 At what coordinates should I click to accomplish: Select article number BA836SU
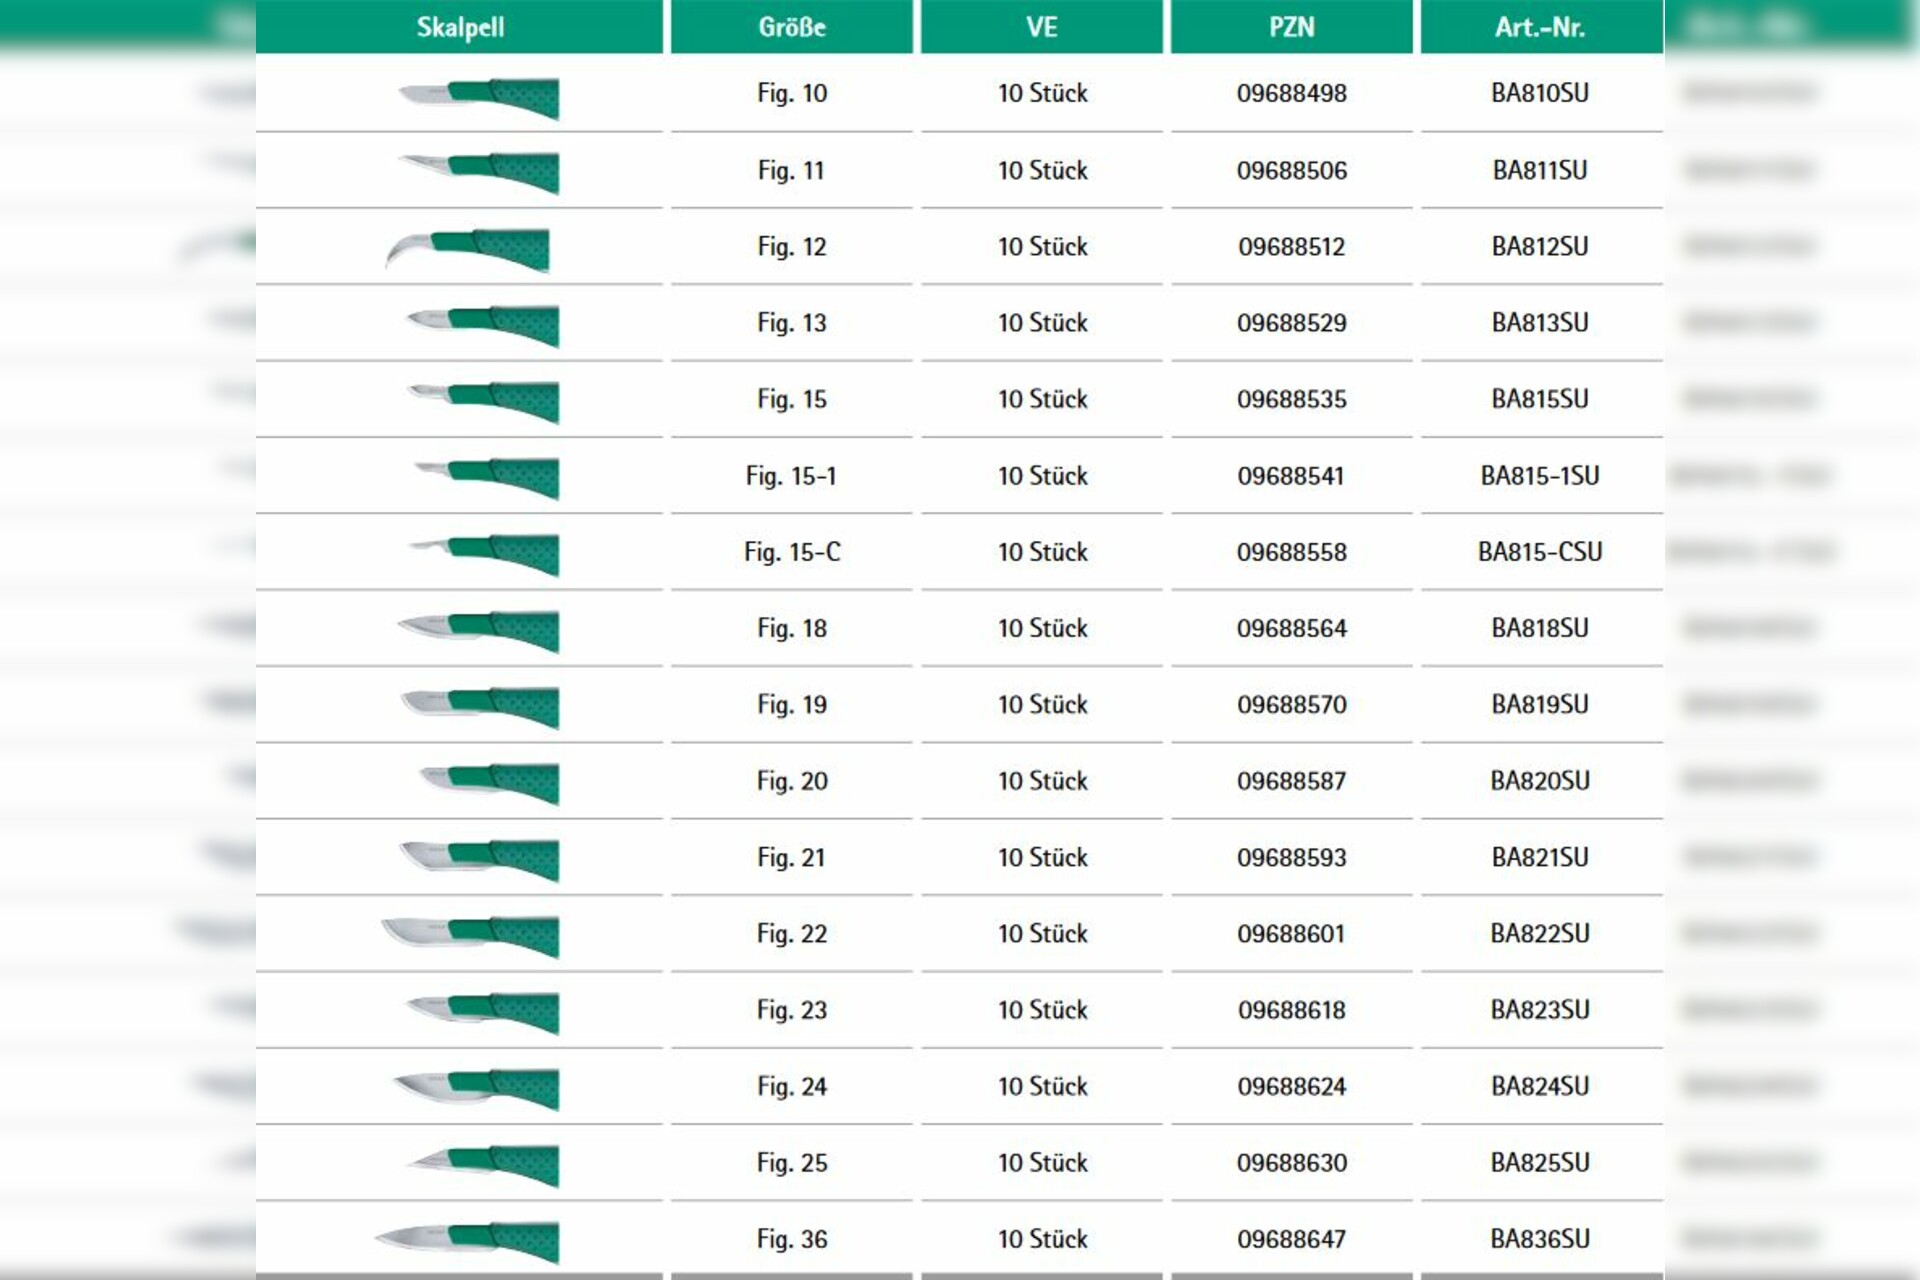pyautogui.click(x=1540, y=1239)
